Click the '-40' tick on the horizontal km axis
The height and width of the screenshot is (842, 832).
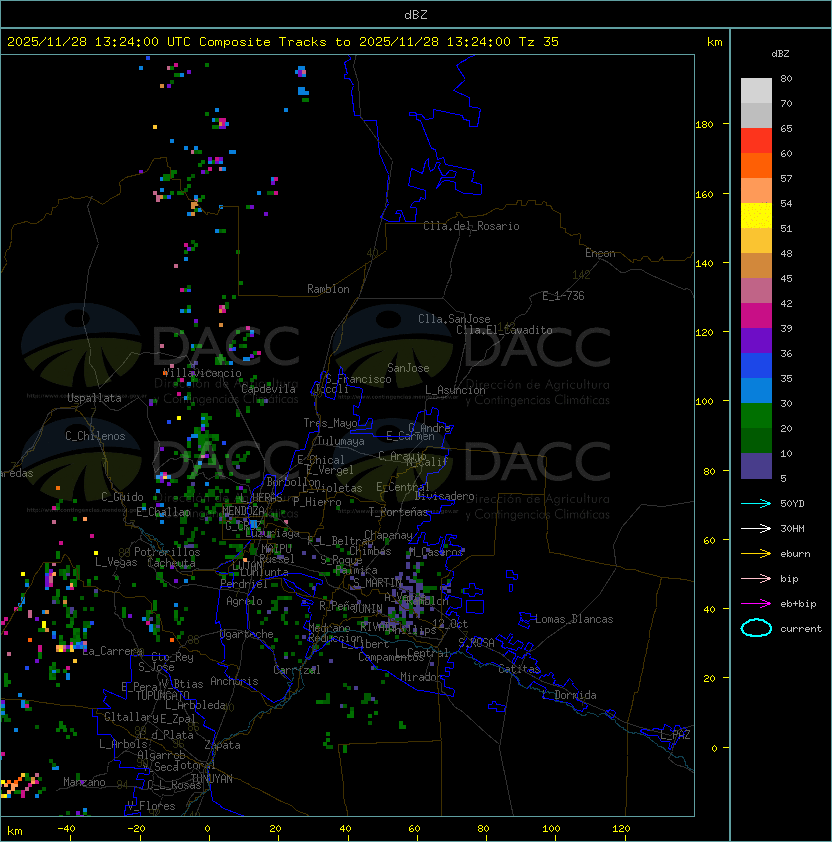click(x=67, y=829)
